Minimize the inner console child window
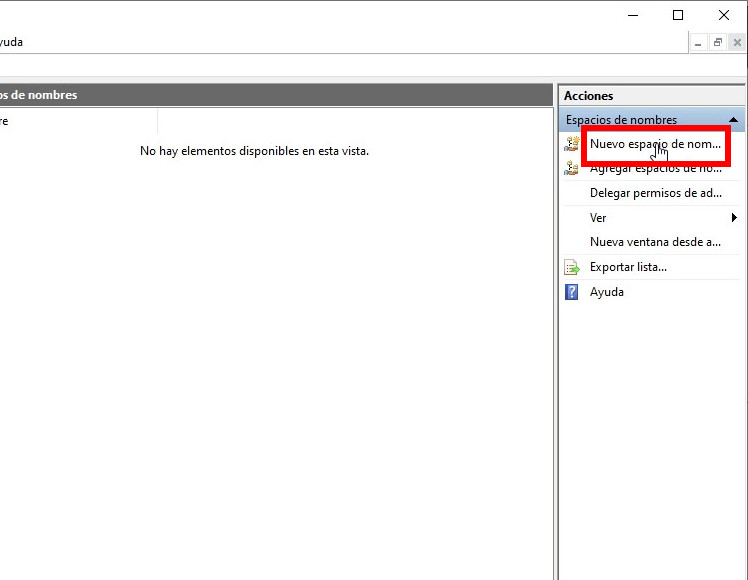 click(699, 43)
